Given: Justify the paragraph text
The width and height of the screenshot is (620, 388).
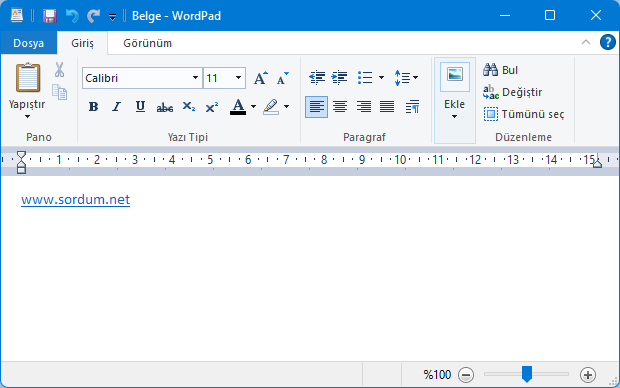Looking at the screenshot, I should (387, 107).
